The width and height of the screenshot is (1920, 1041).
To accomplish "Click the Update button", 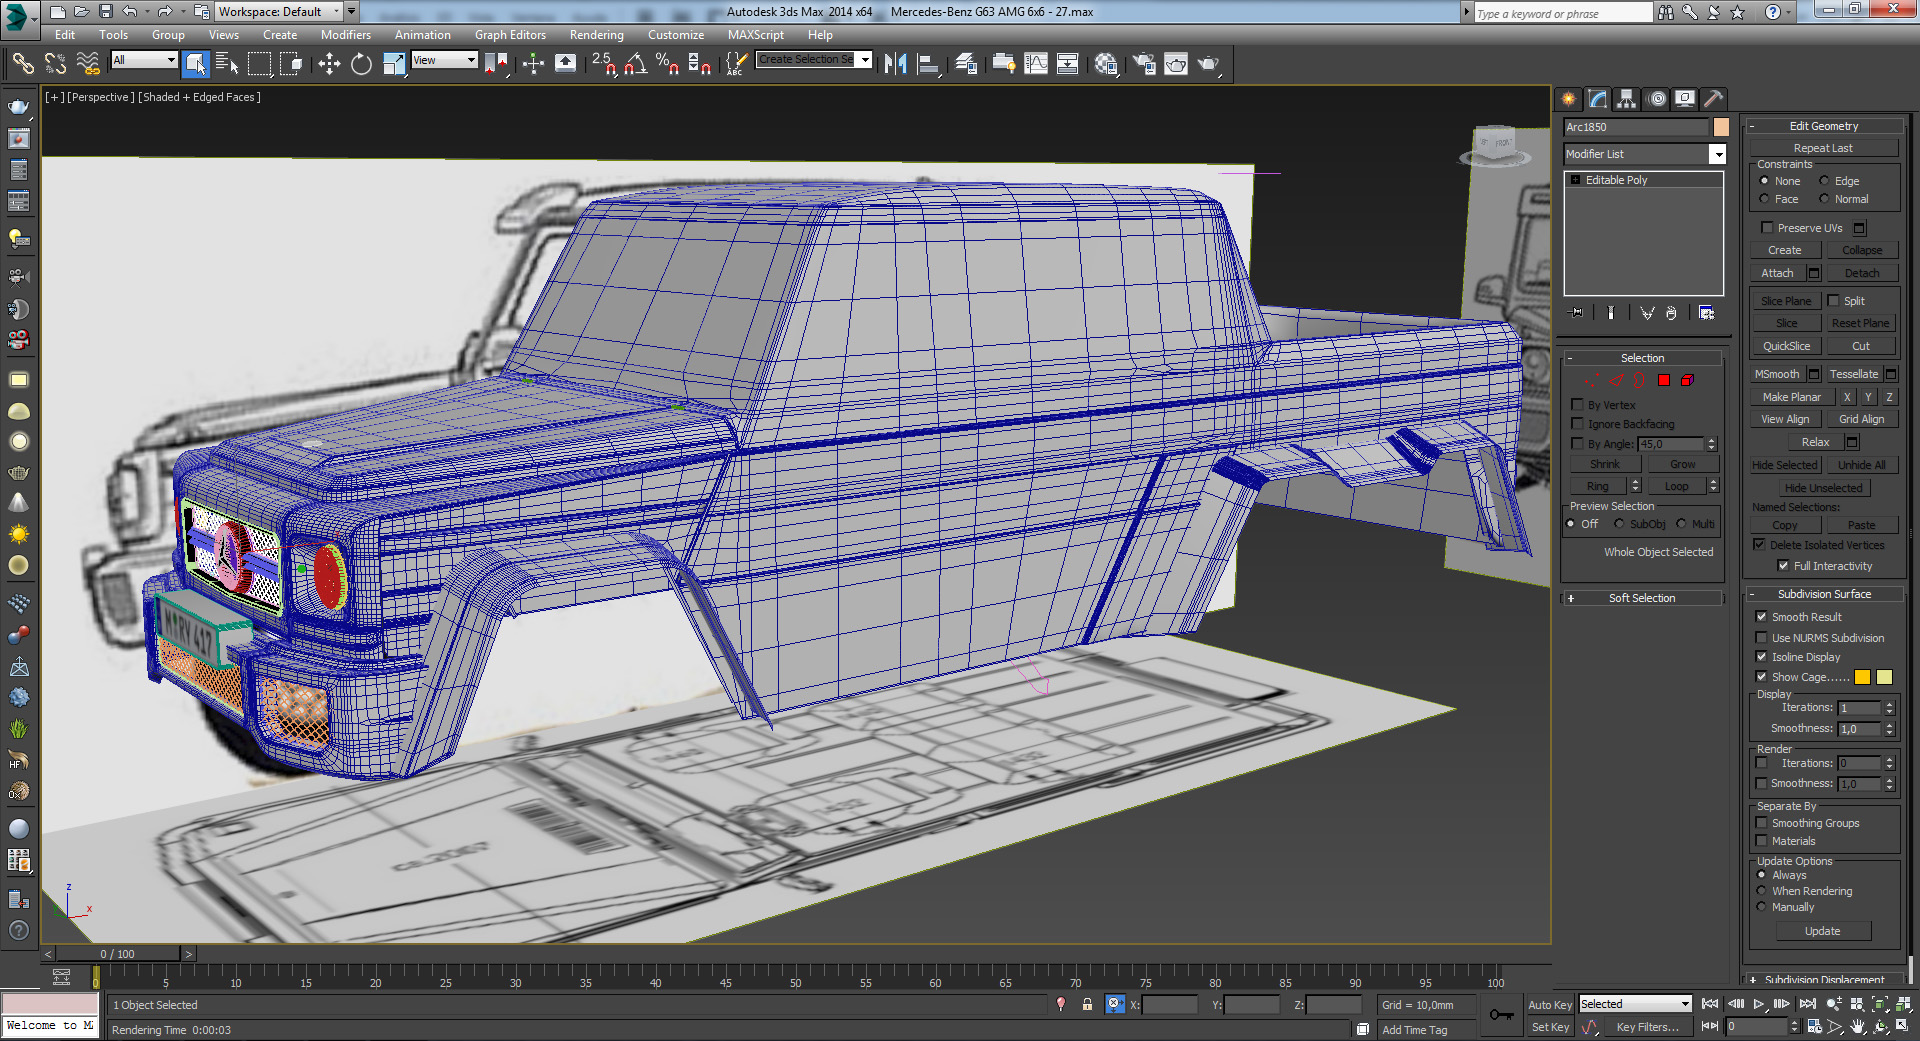I will [x=1822, y=931].
